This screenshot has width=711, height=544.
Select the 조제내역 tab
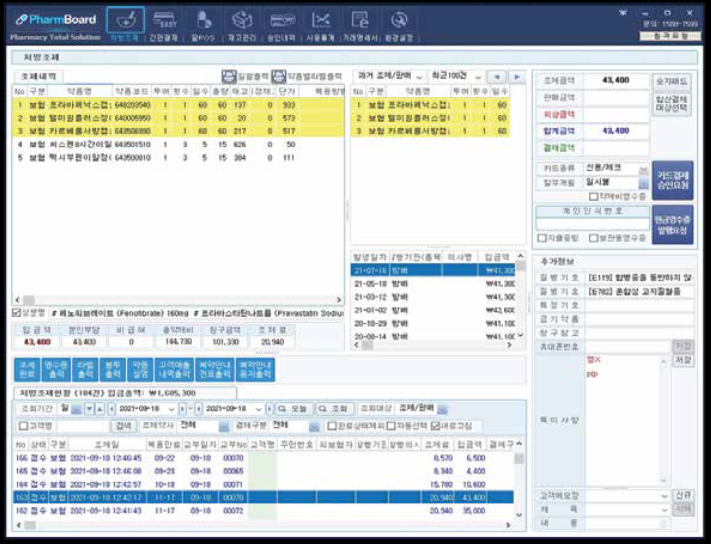39,76
